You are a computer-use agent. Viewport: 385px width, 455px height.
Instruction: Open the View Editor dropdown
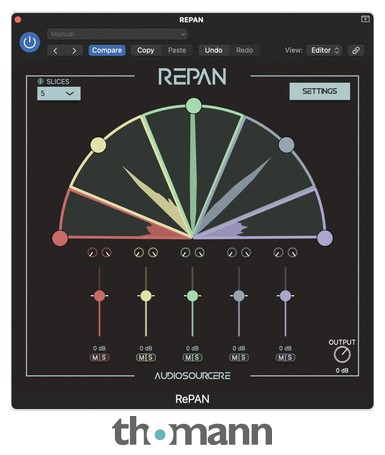click(324, 50)
